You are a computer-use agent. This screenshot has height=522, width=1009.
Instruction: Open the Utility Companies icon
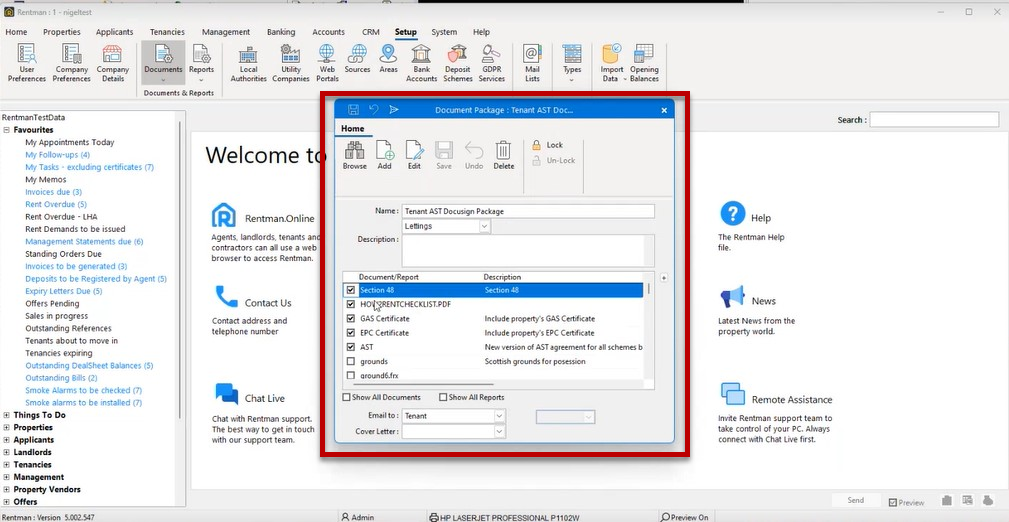tap(291, 63)
